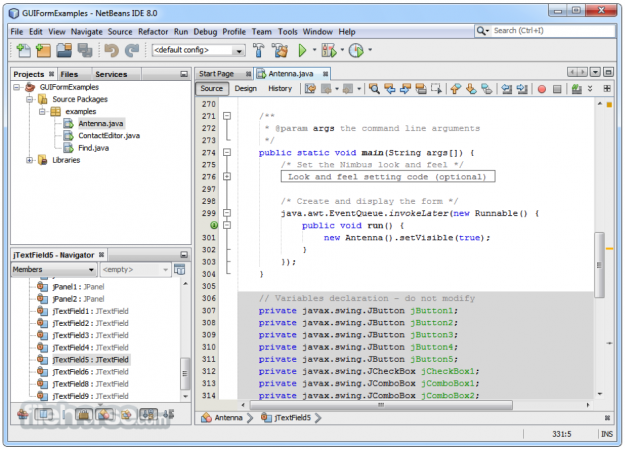This screenshot has width=625, height=450.
Task: Expand the code fold on line 276
Action: [x=227, y=177]
